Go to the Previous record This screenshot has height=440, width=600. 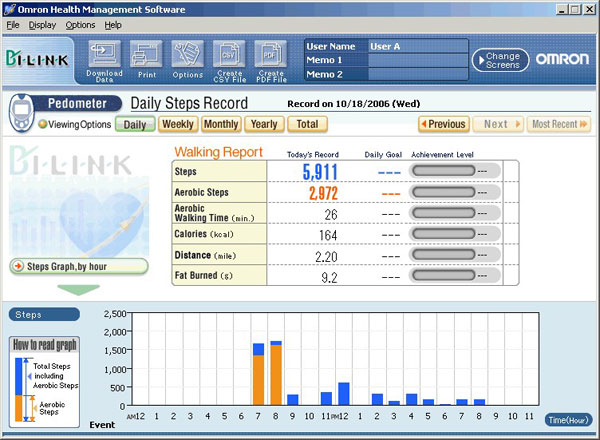pyautogui.click(x=444, y=124)
